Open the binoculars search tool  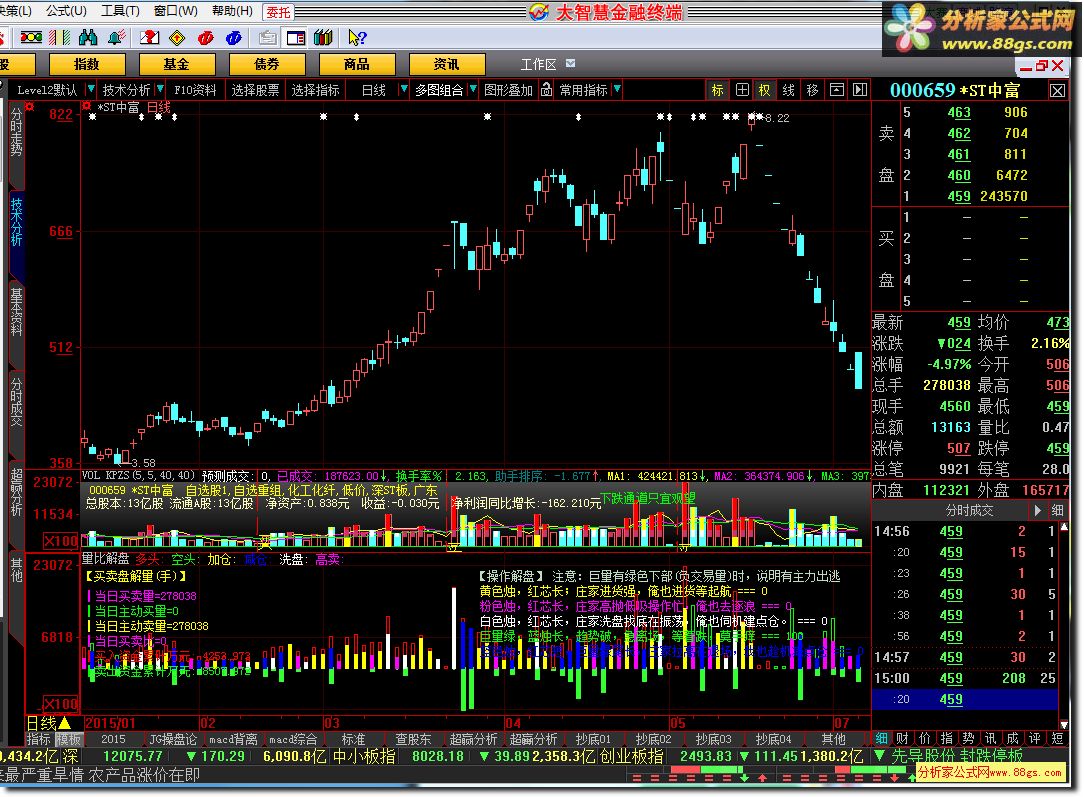click(88, 37)
